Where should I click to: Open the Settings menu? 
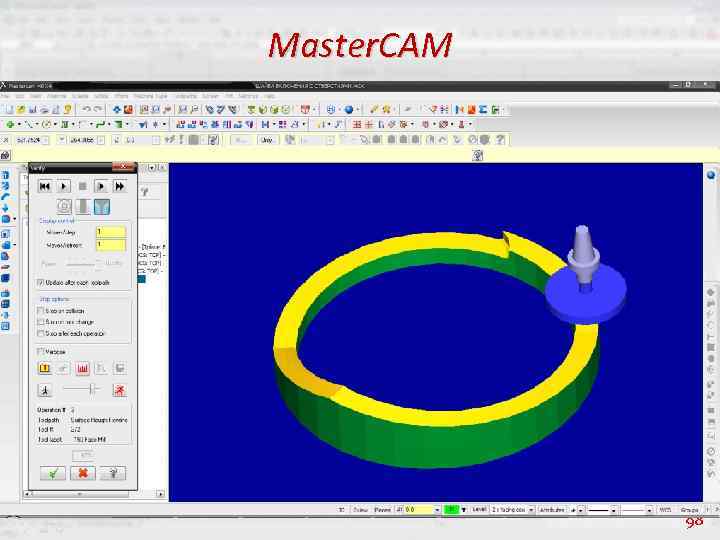pos(248,96)
